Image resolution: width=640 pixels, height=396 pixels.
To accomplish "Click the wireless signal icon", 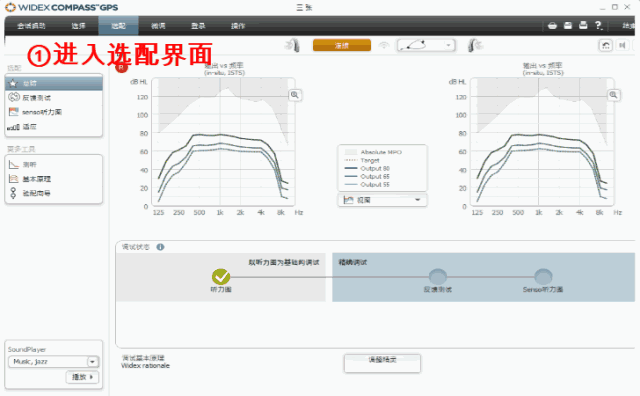I will (384, 45).
